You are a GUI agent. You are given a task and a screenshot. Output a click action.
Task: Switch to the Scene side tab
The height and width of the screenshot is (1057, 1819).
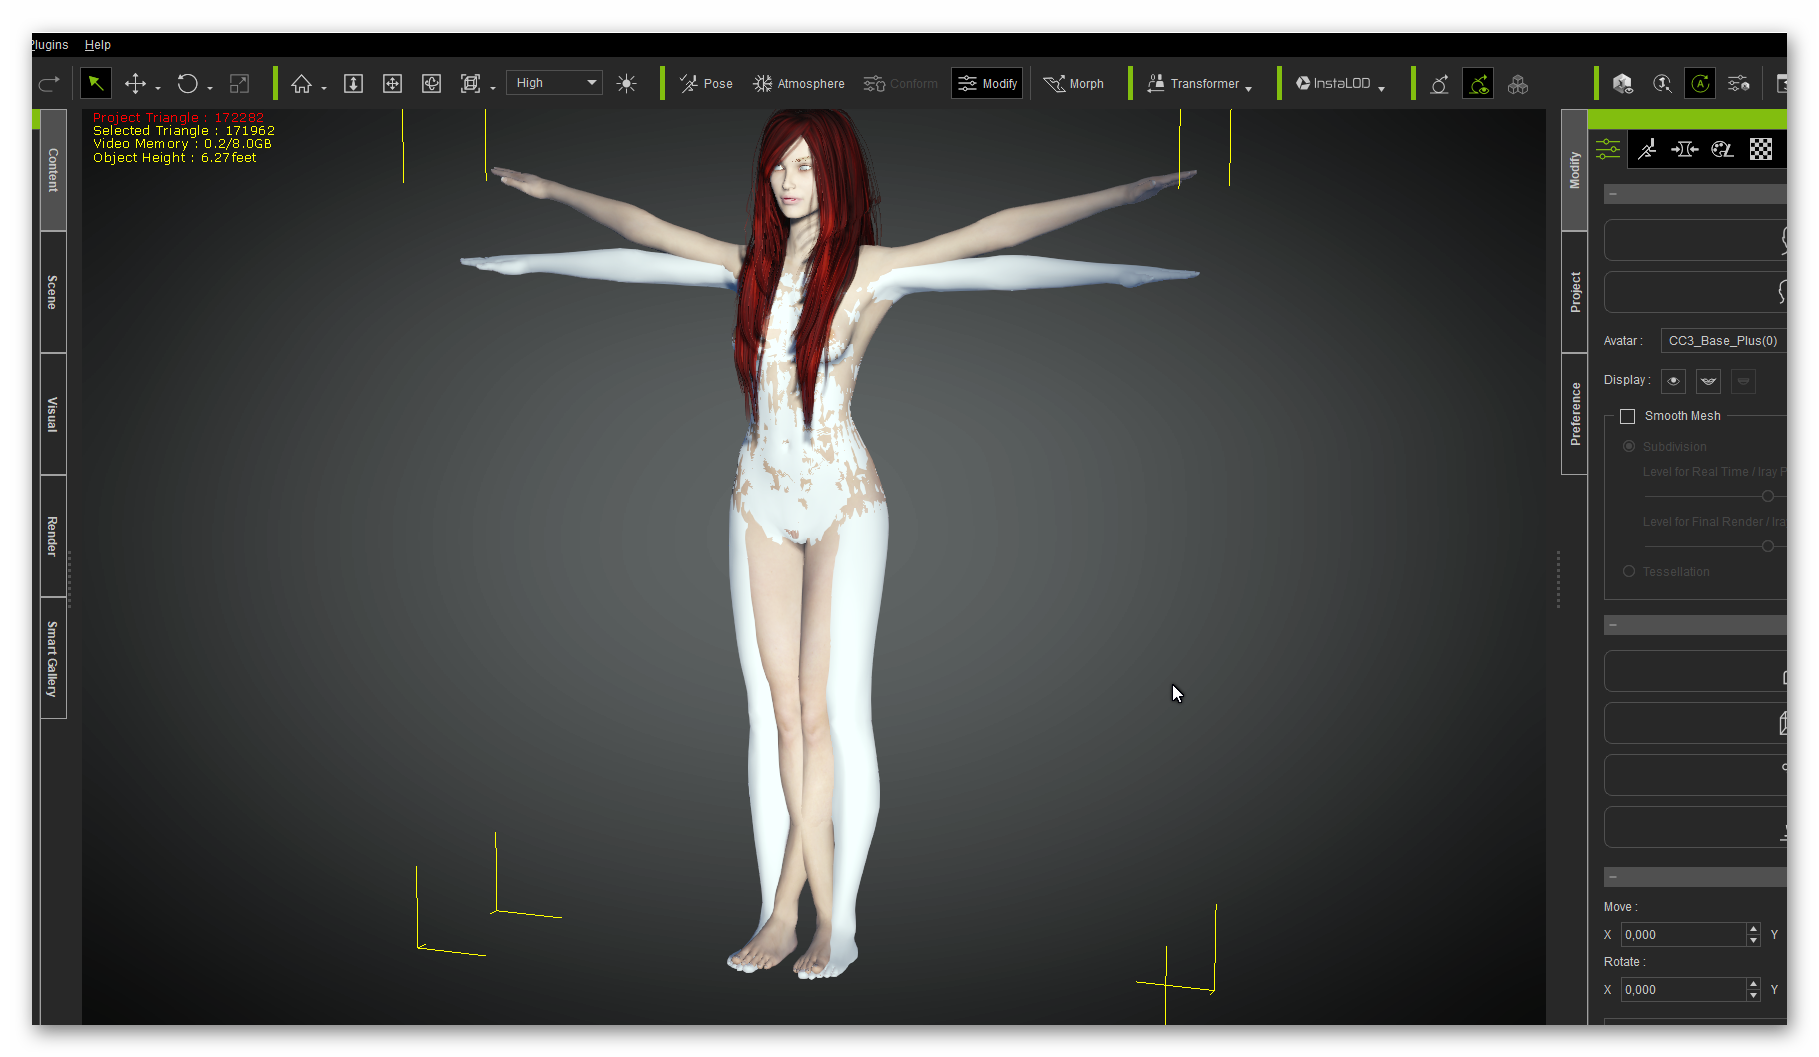(x=53, y=292)
